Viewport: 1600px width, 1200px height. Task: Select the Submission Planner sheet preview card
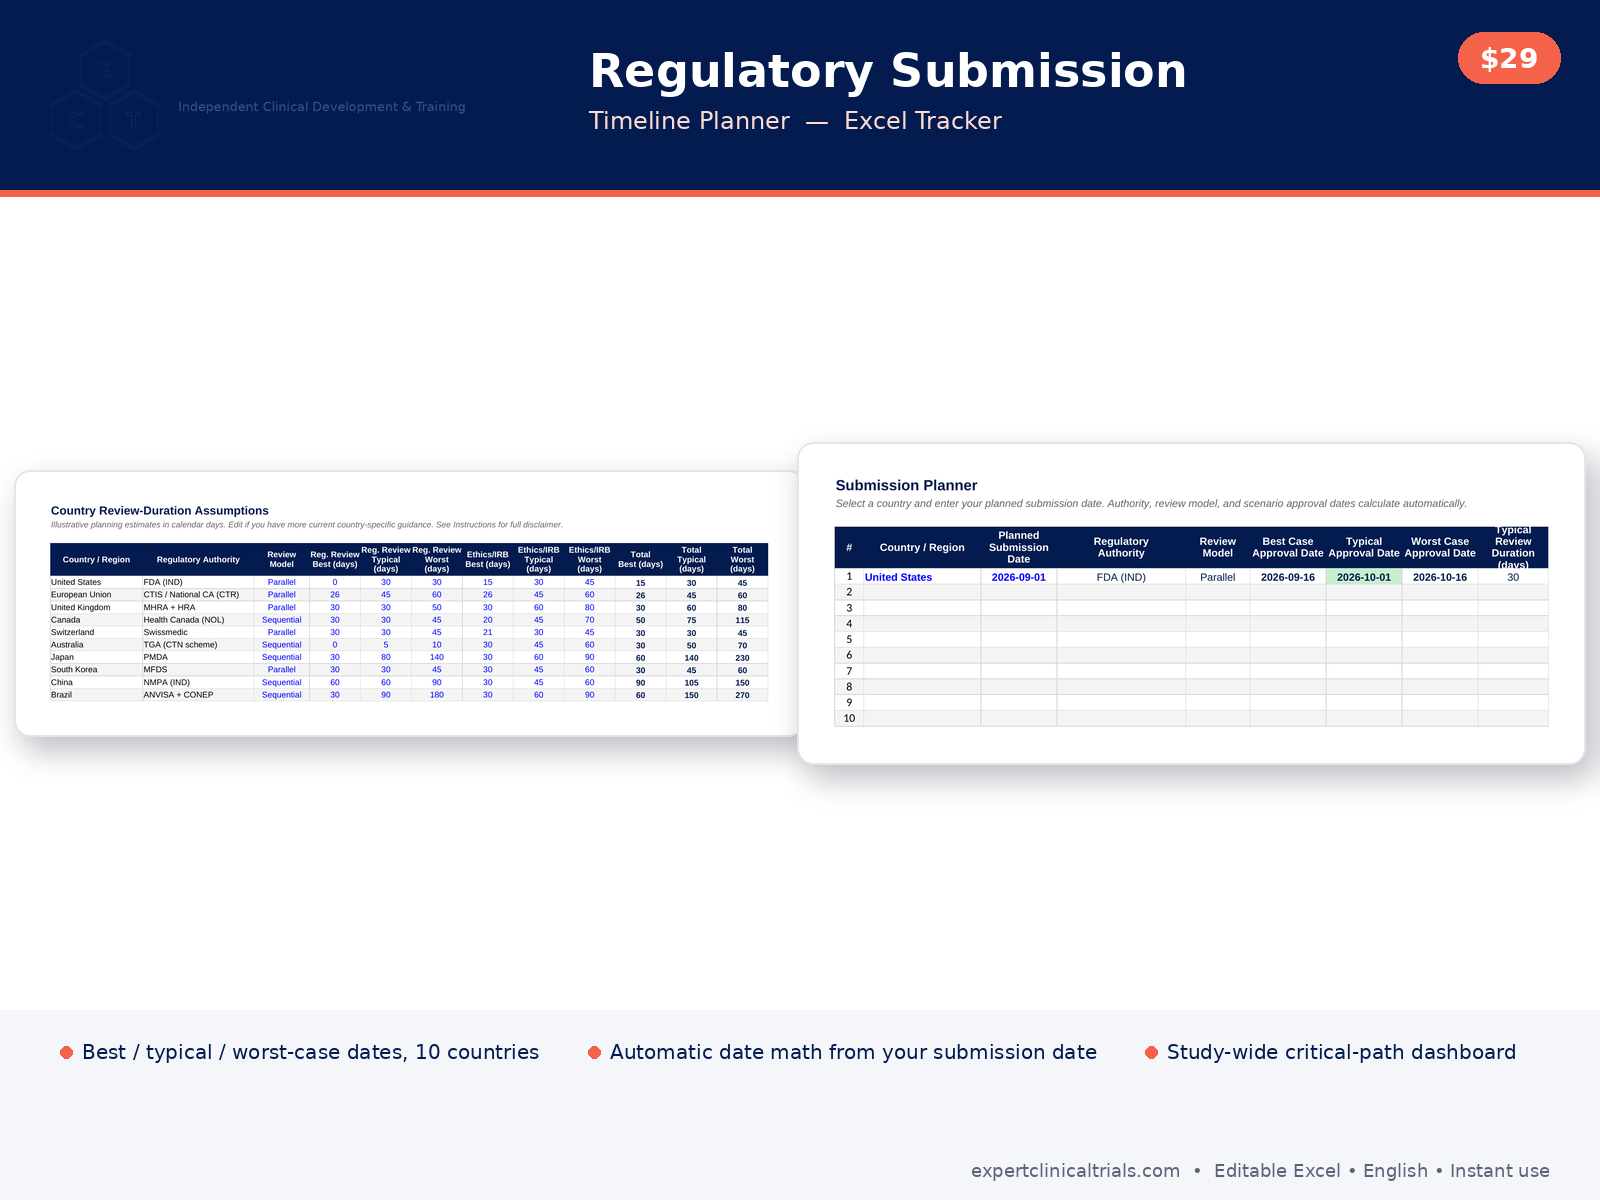coord(1191,603)
